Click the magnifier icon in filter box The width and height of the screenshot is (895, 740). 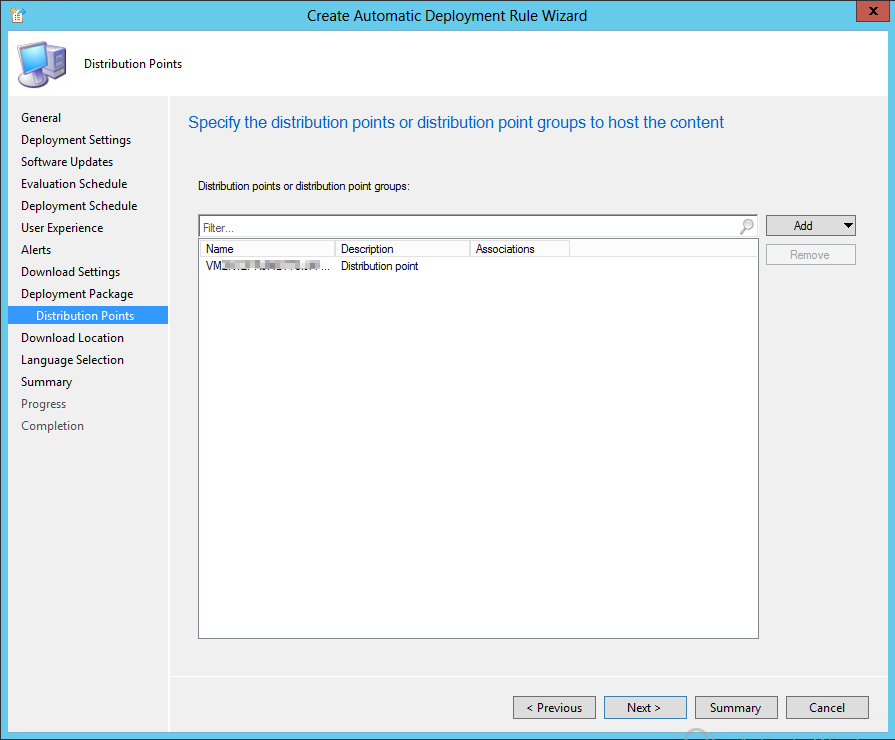point(747,227)
